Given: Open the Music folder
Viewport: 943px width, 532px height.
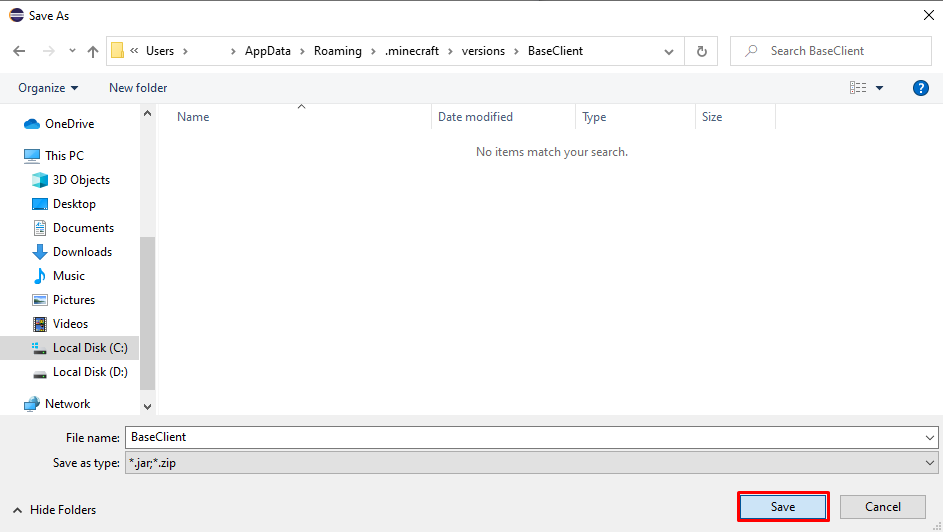Looking at the screenshot, I should pos(58,276).
